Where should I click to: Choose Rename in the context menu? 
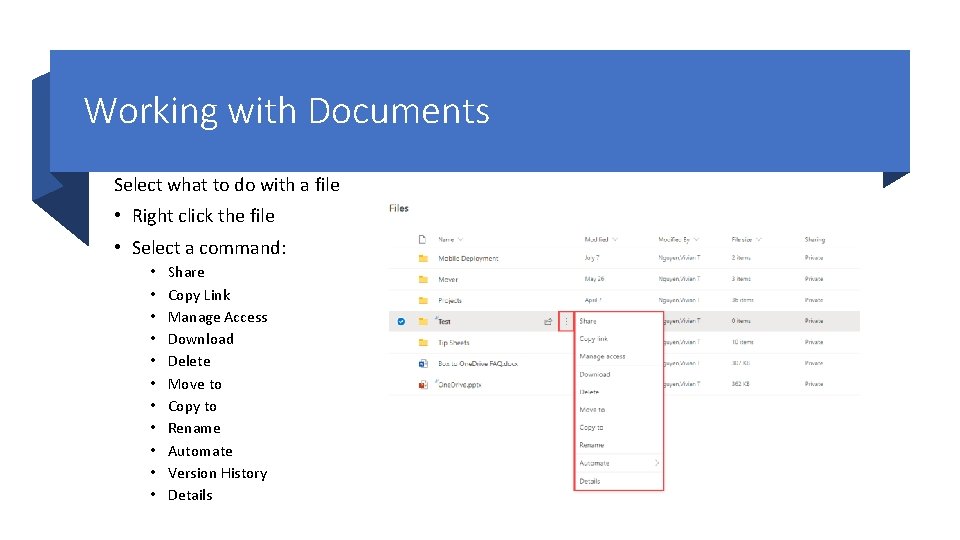(591, 445)
